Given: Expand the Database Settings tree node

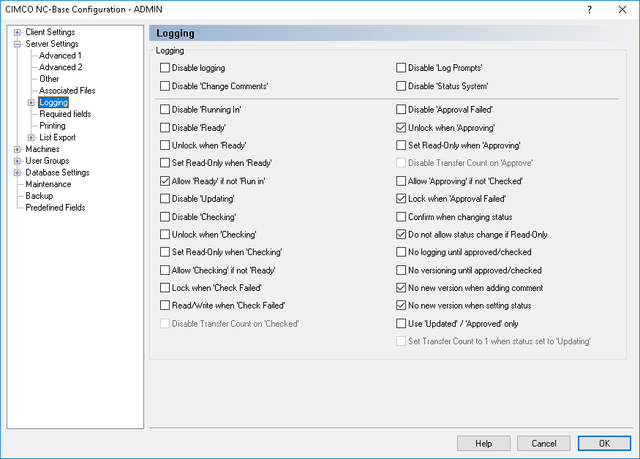Looking at the screenshot, I should (17, 173).
